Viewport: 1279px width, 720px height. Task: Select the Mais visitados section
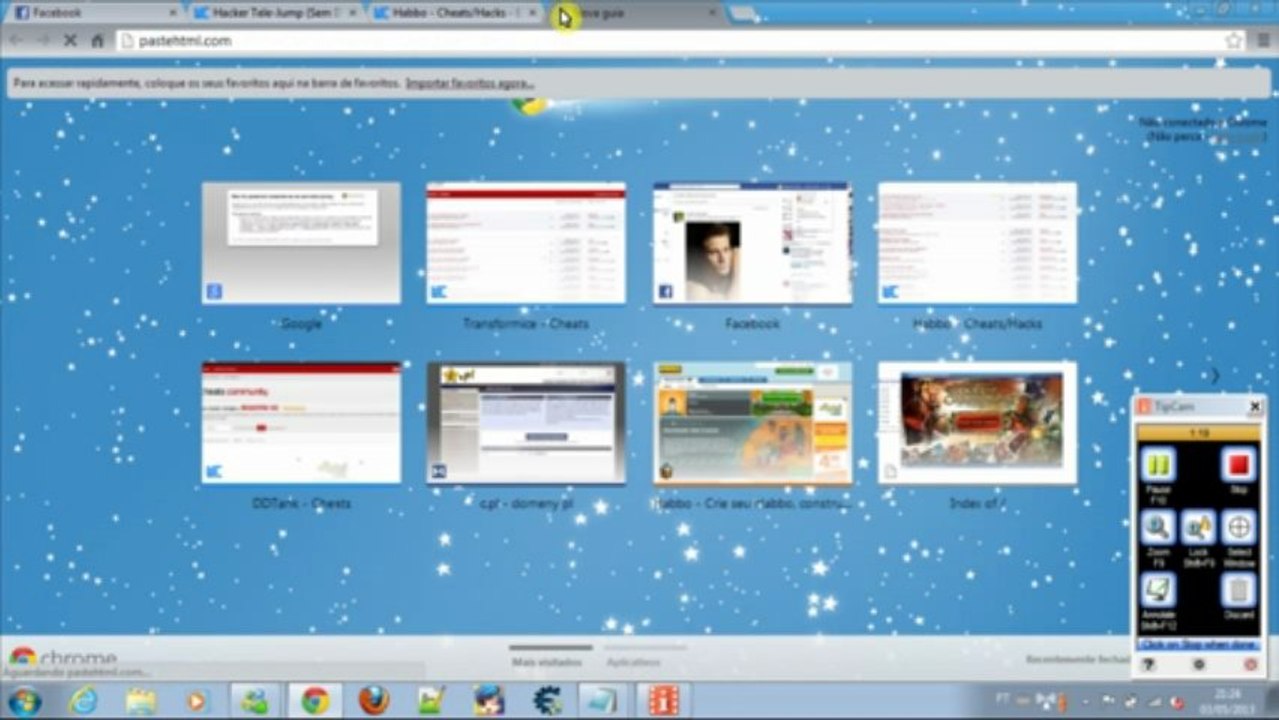[x=547, y=662]
